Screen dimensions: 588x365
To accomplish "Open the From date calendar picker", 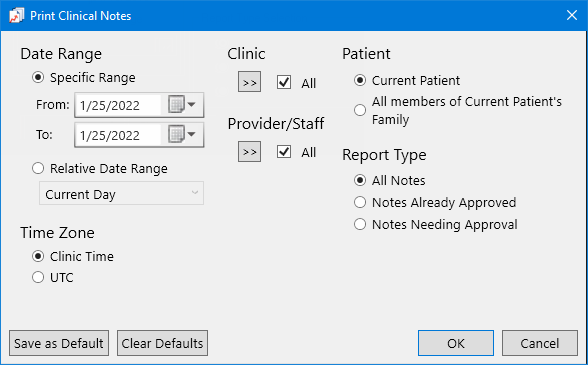I will (x=182, y=105).
